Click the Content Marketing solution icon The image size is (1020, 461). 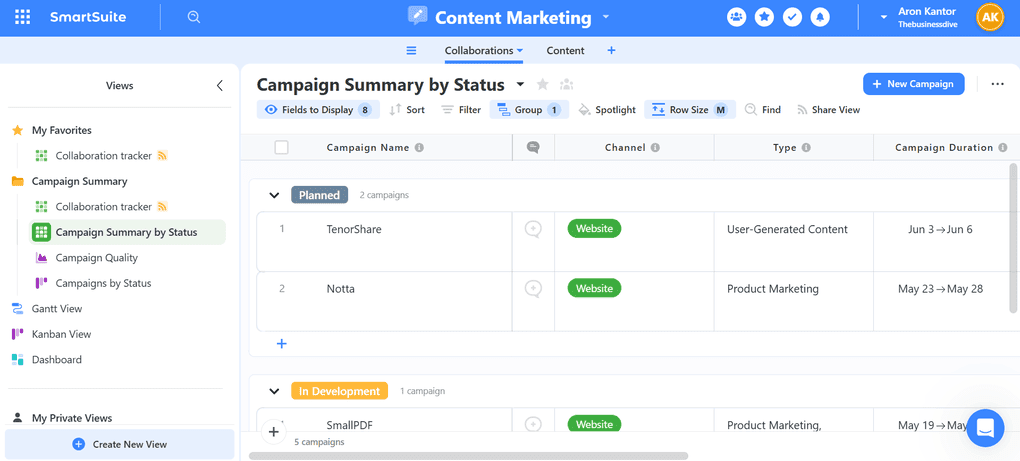(418, 16)
